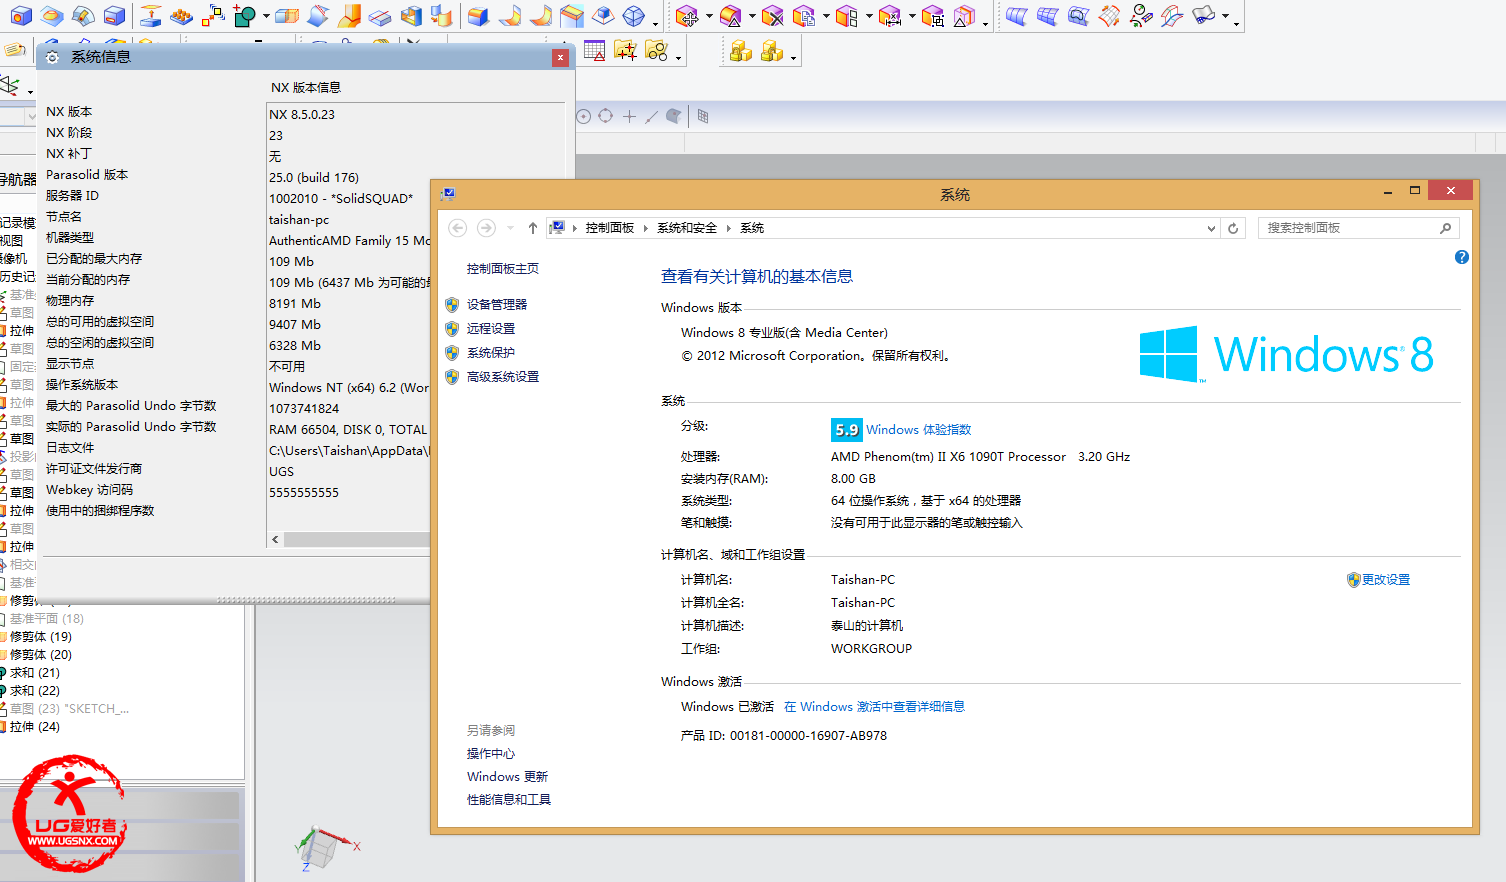Select 拉伸 (24) in the part navigator
The width and height of the screenshot is (1506, 882).
tap(35, 727)
